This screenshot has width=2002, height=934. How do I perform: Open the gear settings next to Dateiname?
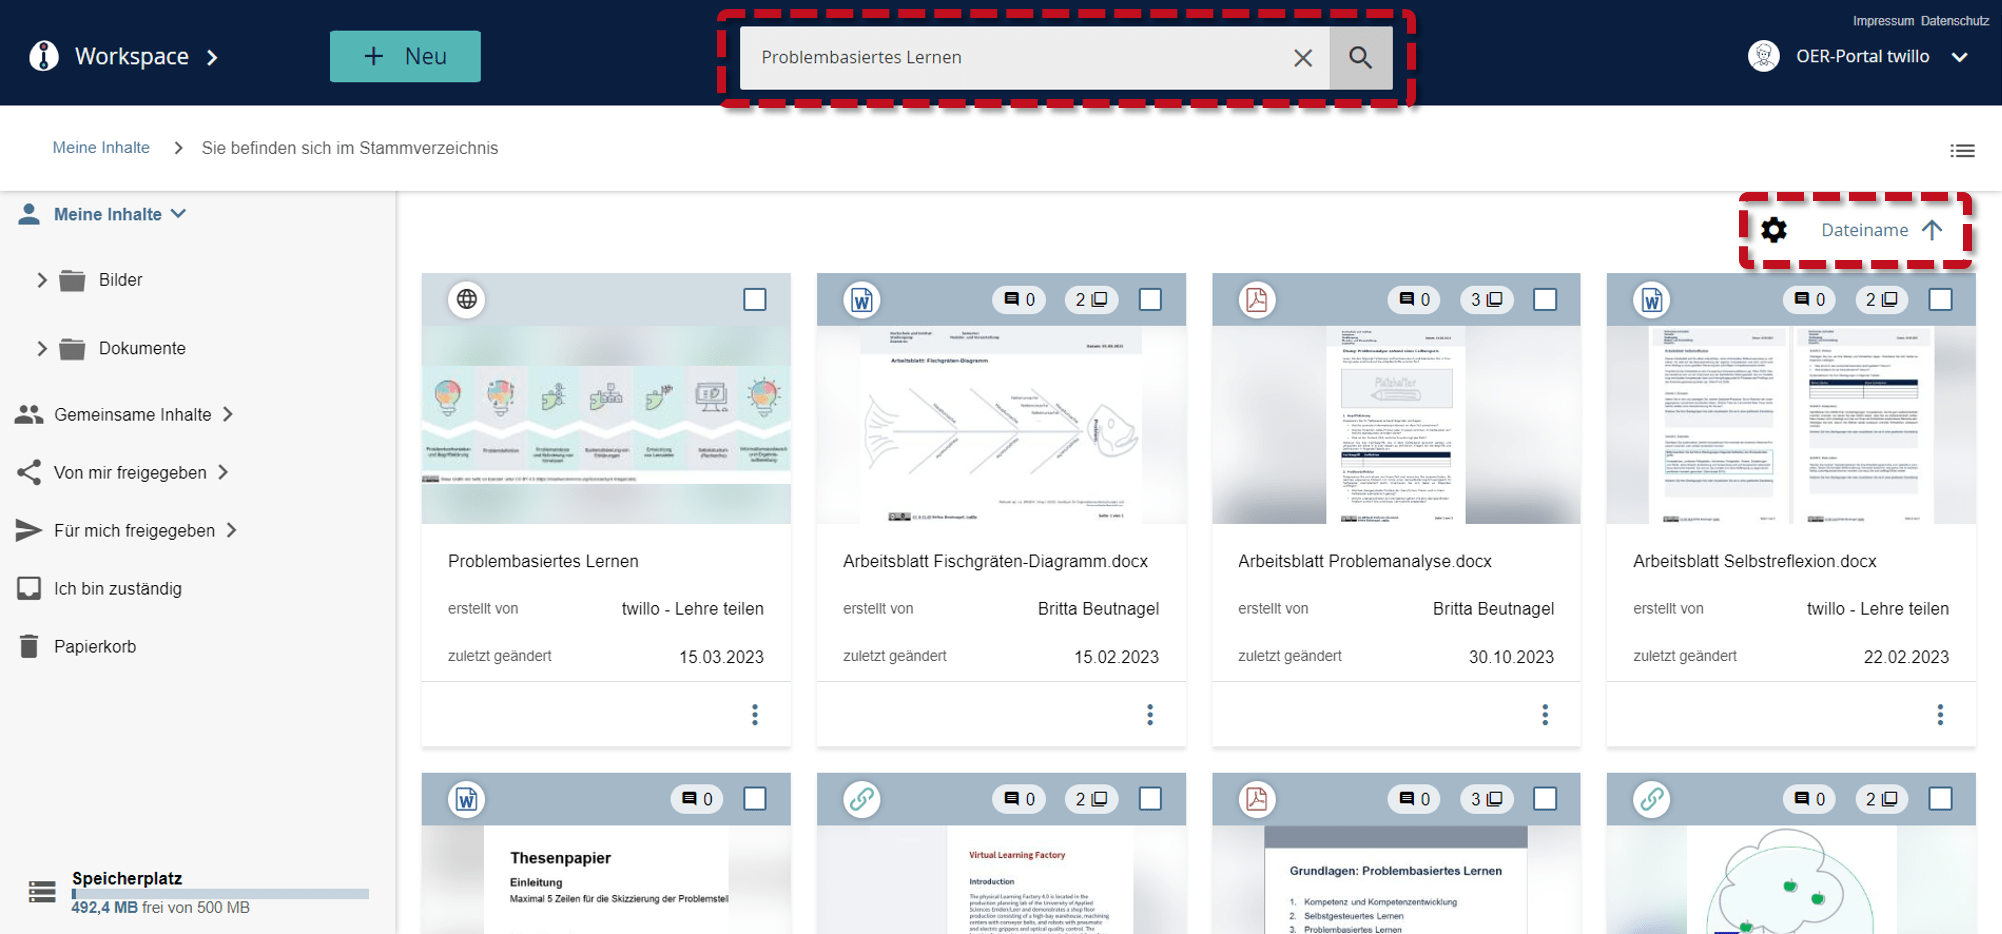(1774, 230)
